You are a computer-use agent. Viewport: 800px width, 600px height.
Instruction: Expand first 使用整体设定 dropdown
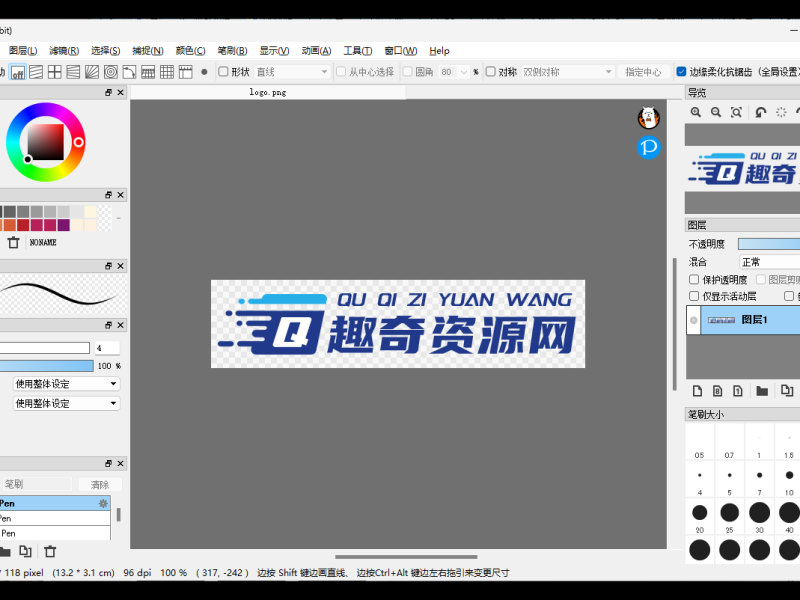click(66, 384)
